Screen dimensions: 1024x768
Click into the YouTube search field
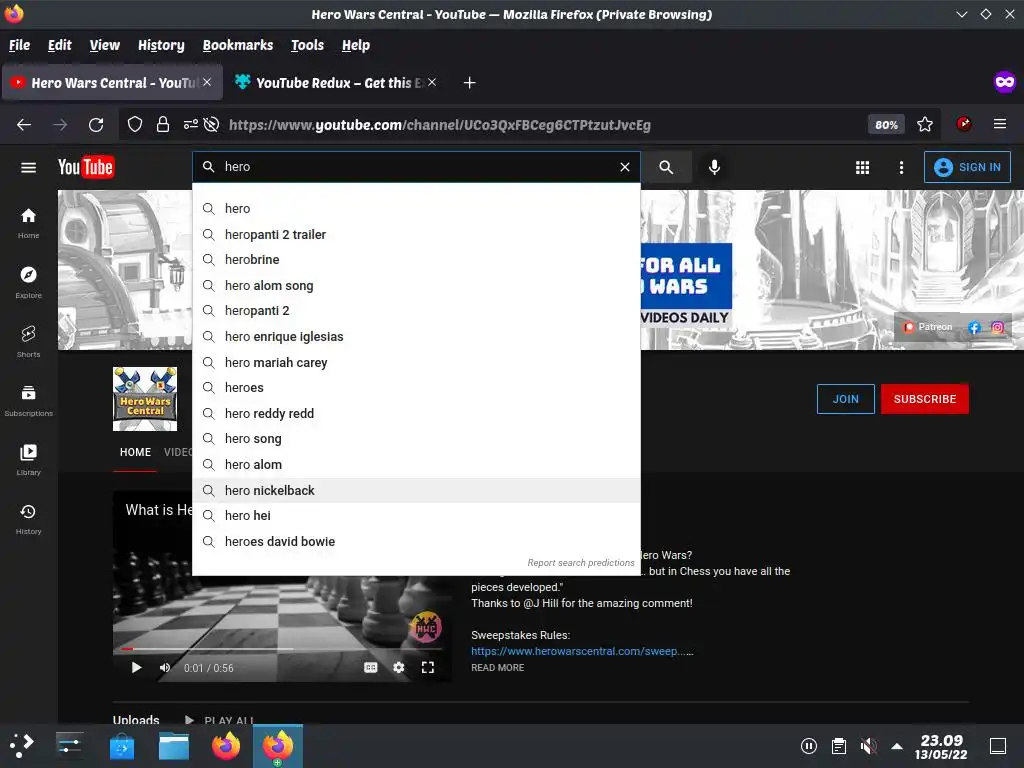pos(418,167)
